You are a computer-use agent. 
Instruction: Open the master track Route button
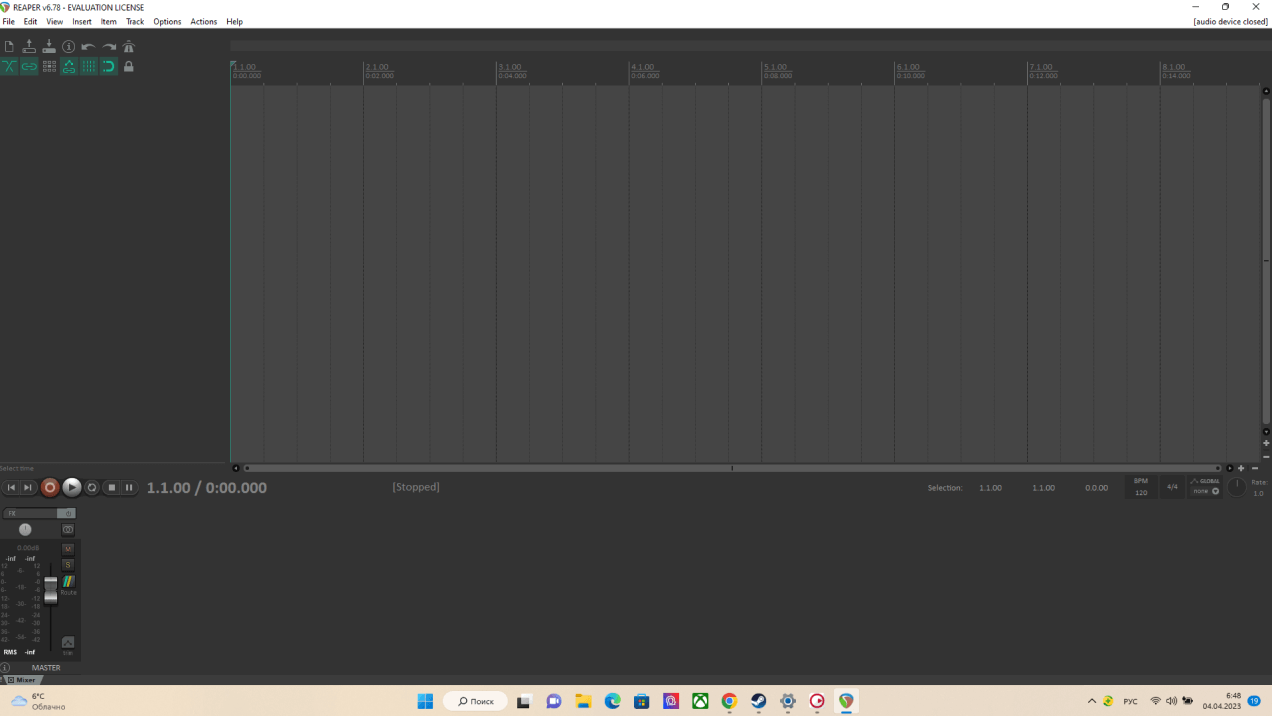click(x=68, y=584)
